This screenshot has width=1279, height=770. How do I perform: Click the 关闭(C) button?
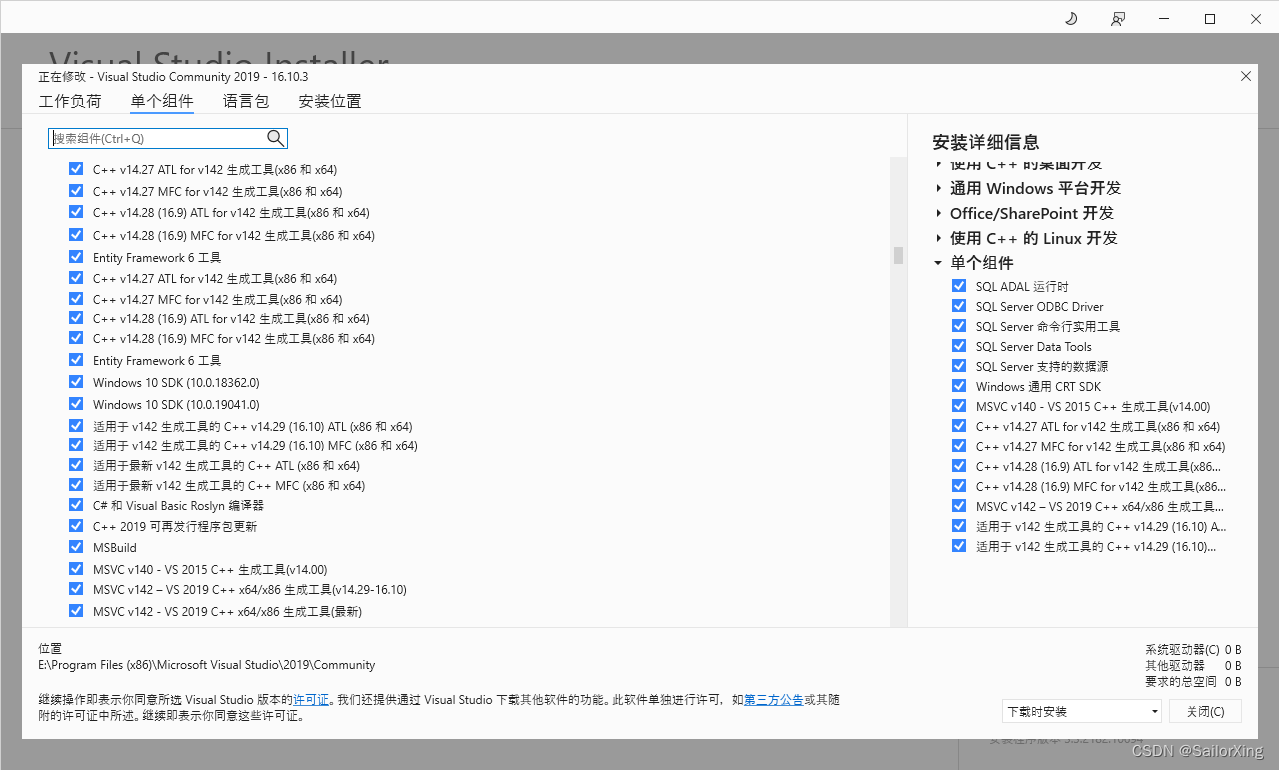1205,710
